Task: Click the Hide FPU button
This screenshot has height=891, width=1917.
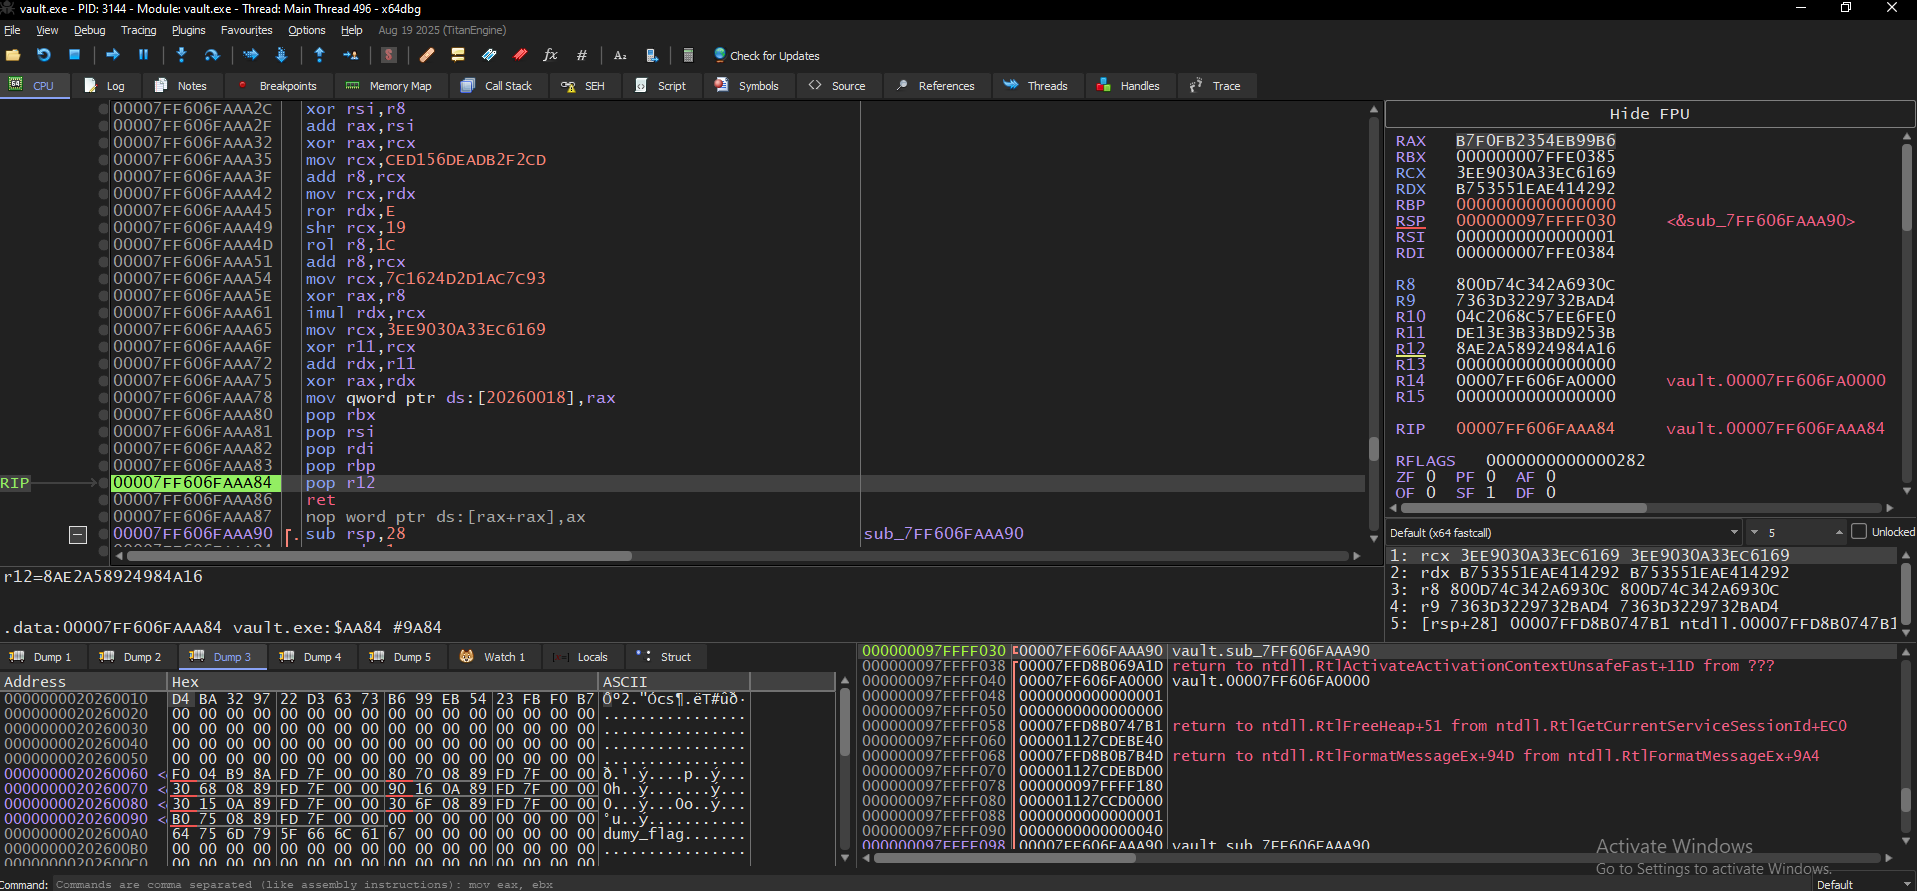Action: point(1649,114)
